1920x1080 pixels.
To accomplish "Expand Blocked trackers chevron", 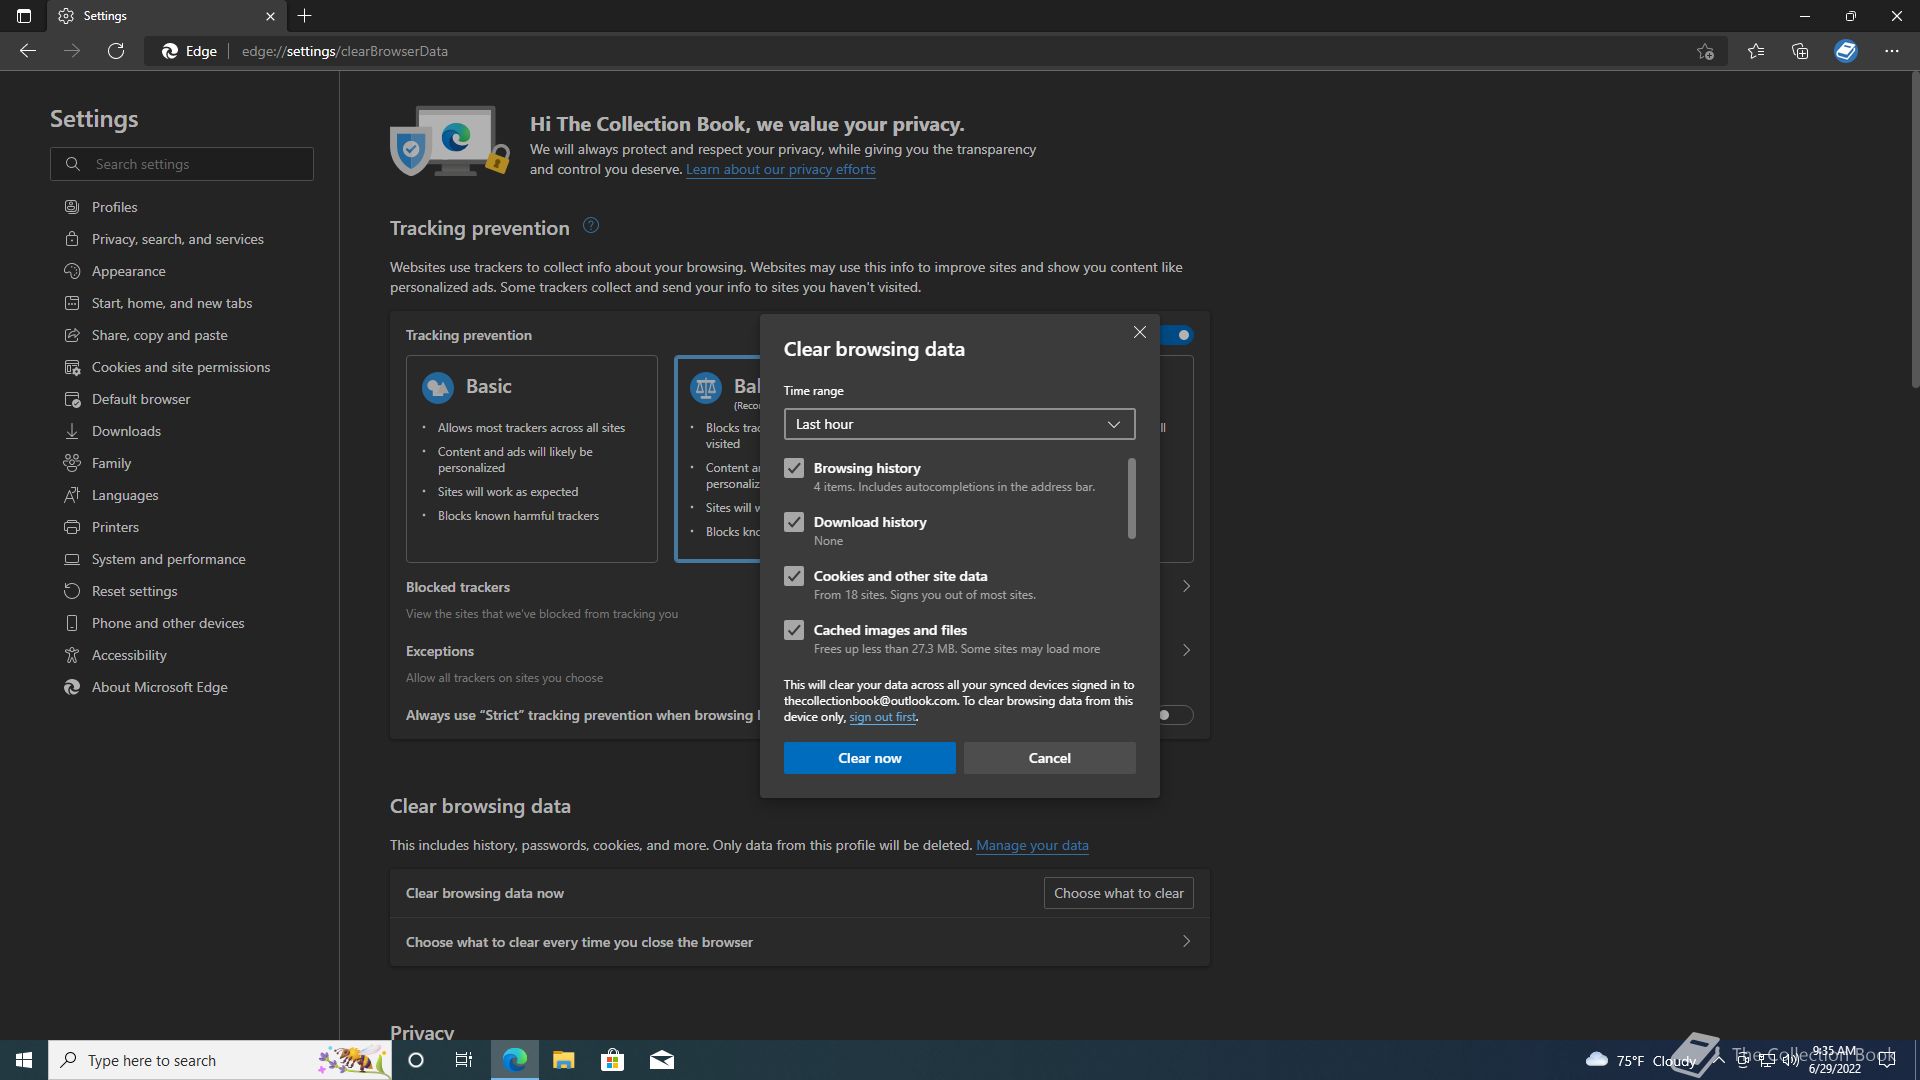I will click(x=1186, y=586).
